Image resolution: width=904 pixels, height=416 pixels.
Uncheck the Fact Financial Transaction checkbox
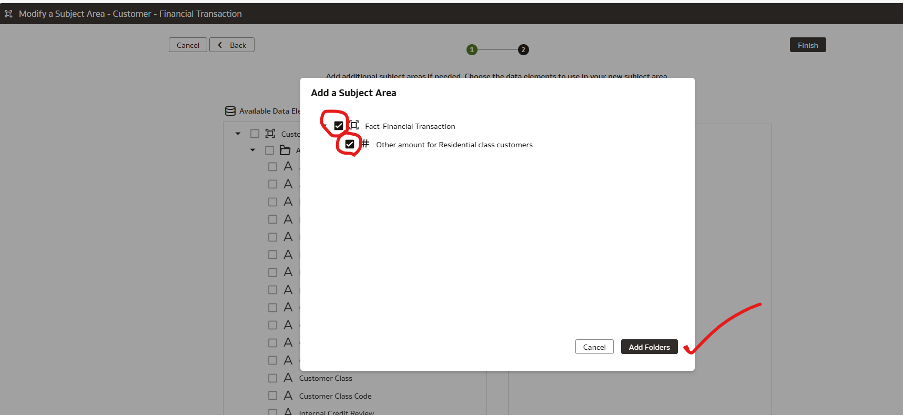coord(339,126)
